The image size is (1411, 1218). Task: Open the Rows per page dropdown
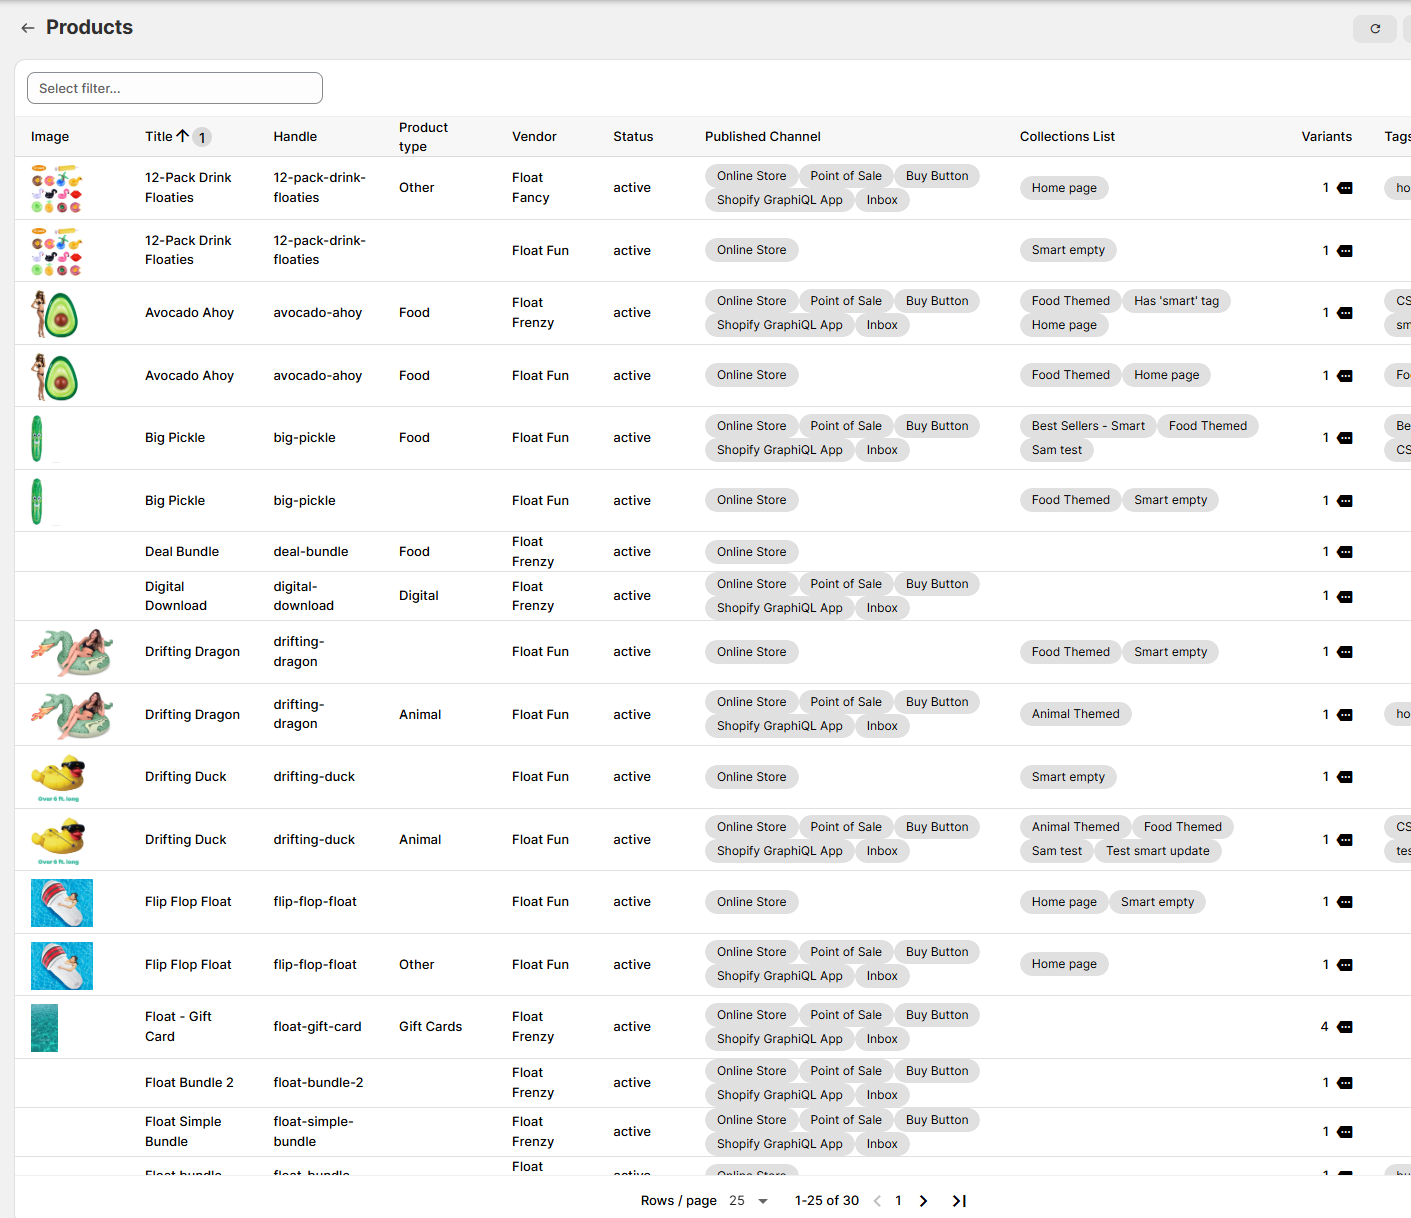tap(749, 1201)
